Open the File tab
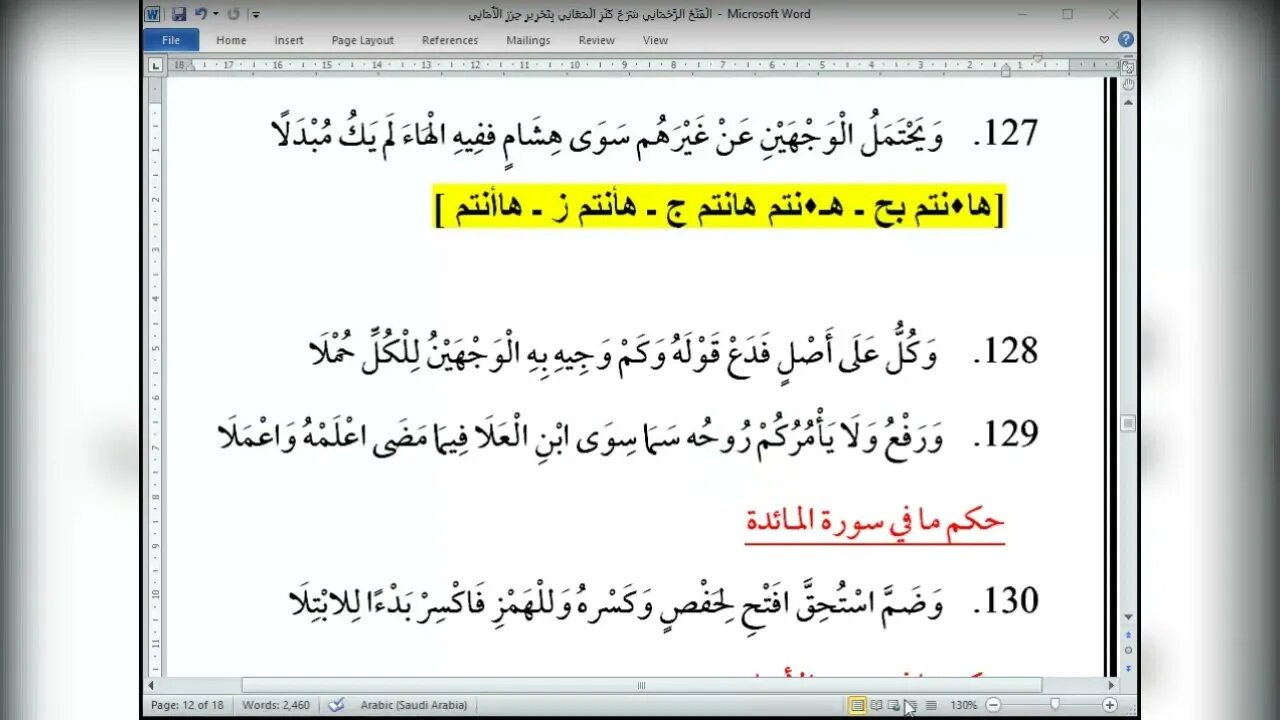 171,40
